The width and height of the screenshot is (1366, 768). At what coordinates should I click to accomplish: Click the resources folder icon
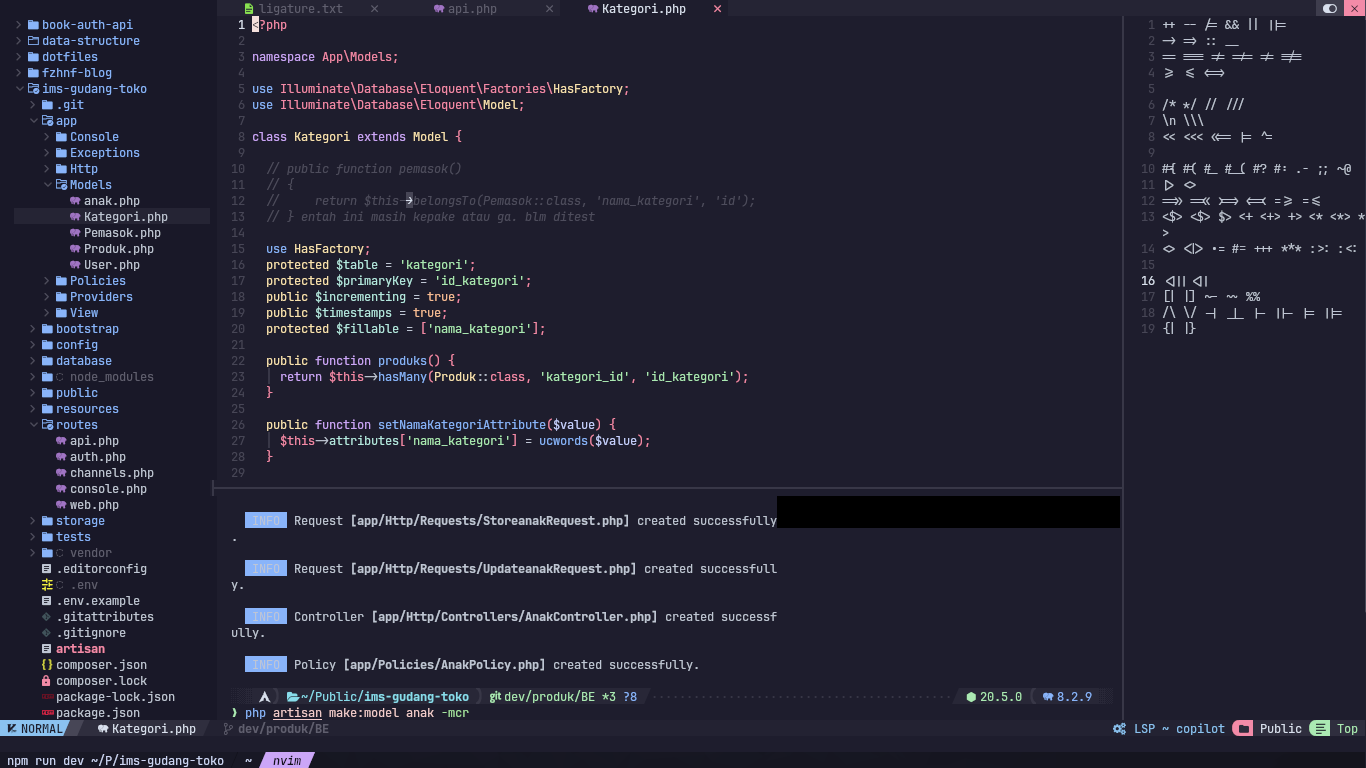[47, 409]
